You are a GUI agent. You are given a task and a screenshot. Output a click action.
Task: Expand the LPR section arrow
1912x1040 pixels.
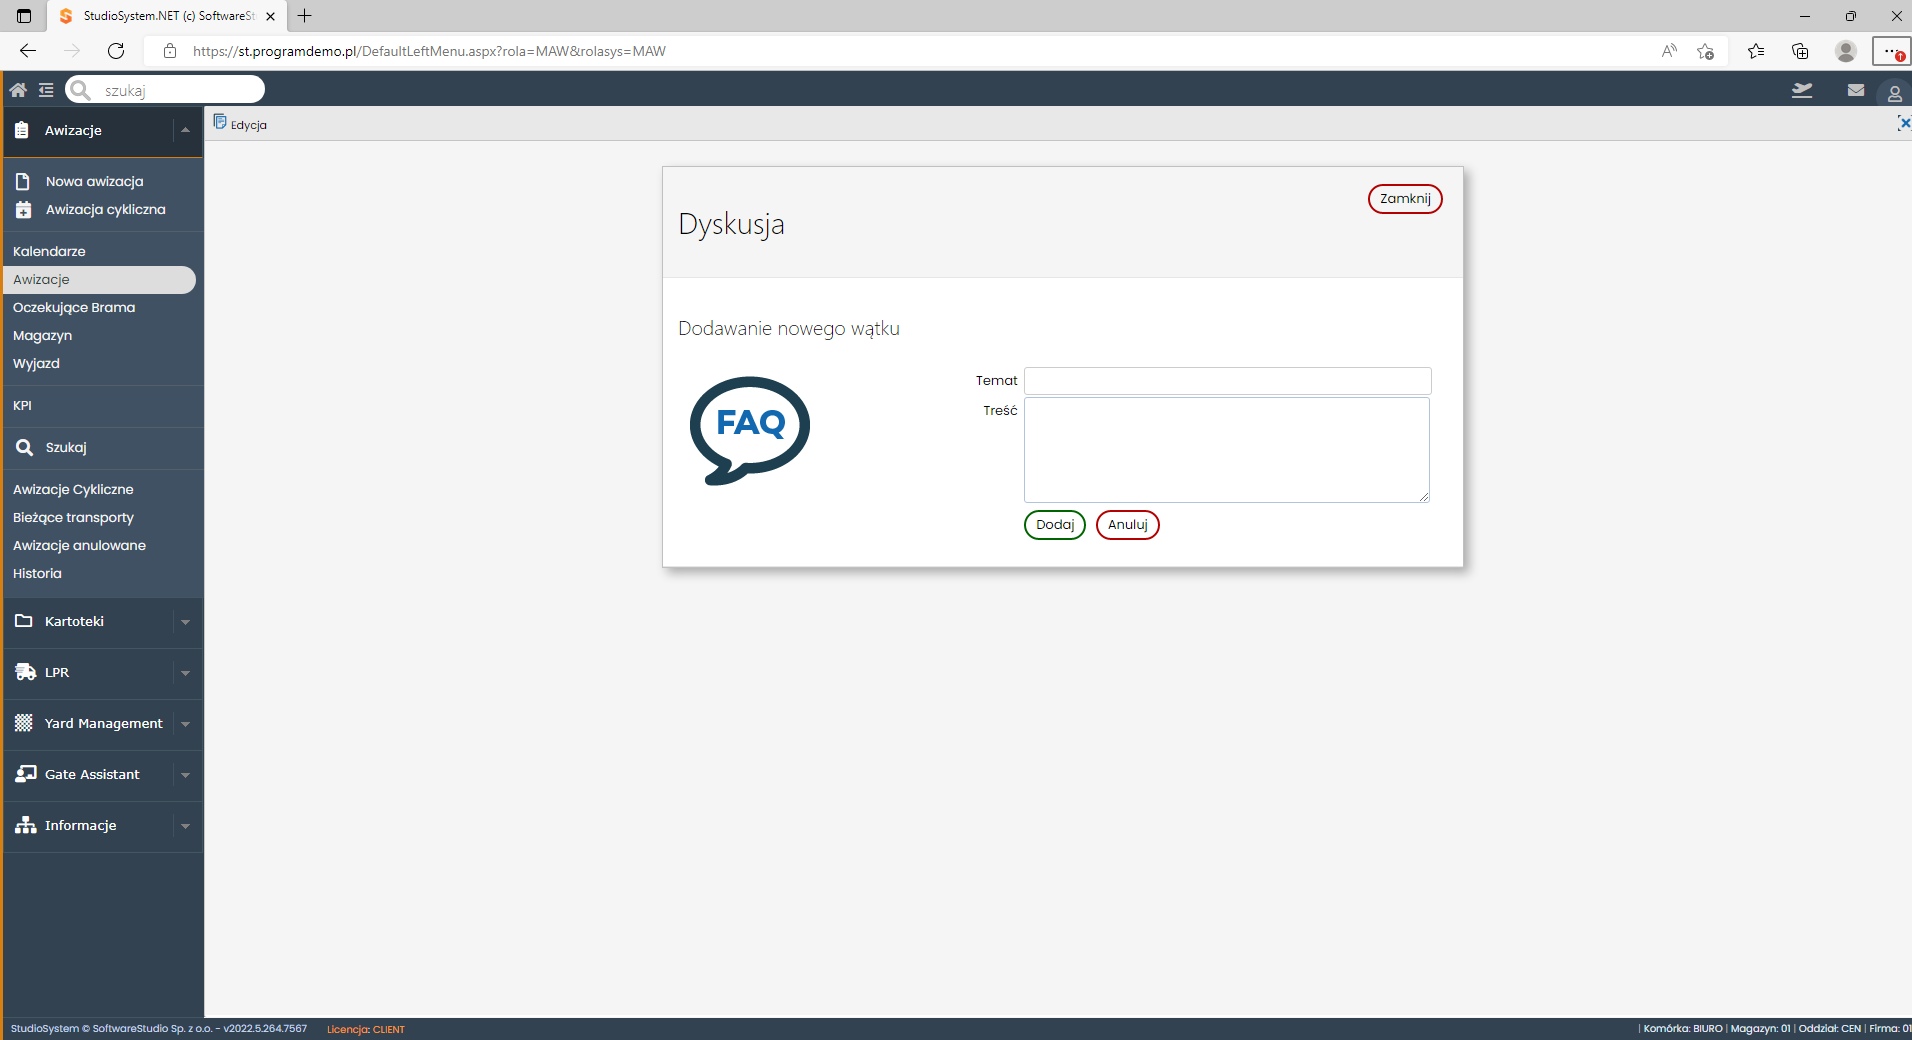pos(185,673)
